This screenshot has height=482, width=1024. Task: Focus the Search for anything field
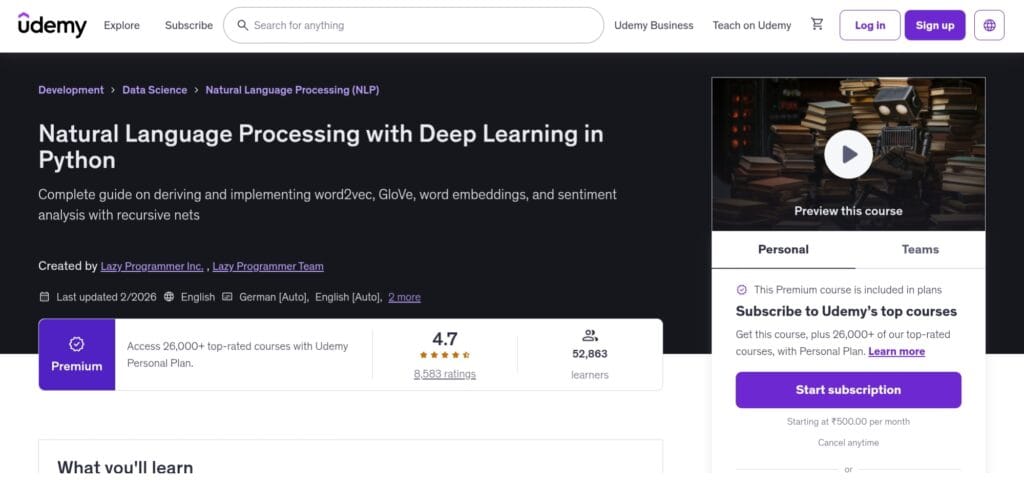[413, 25]
